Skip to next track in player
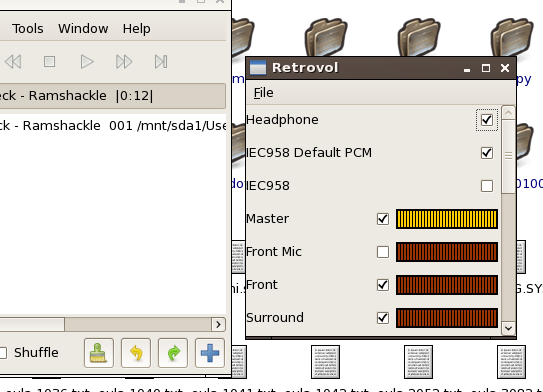The width and height of the screenshot is (543, 392). 161,62
